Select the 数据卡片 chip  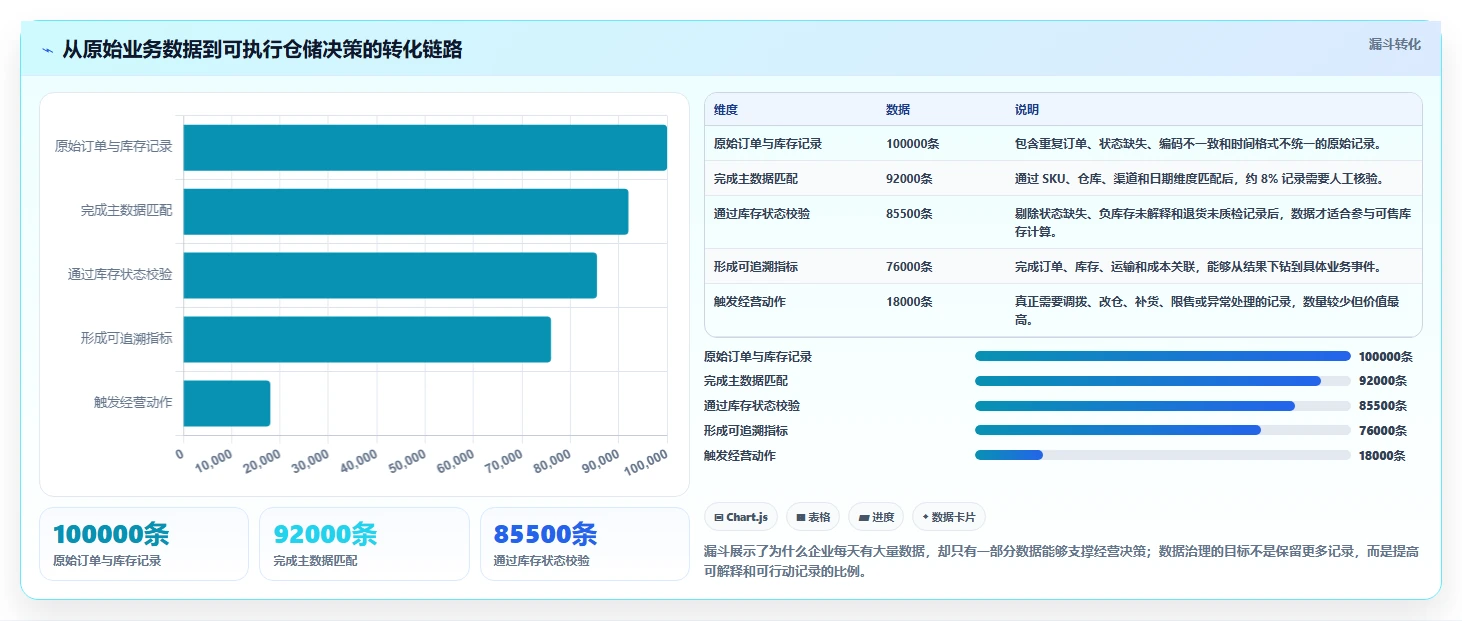[949, 517]
